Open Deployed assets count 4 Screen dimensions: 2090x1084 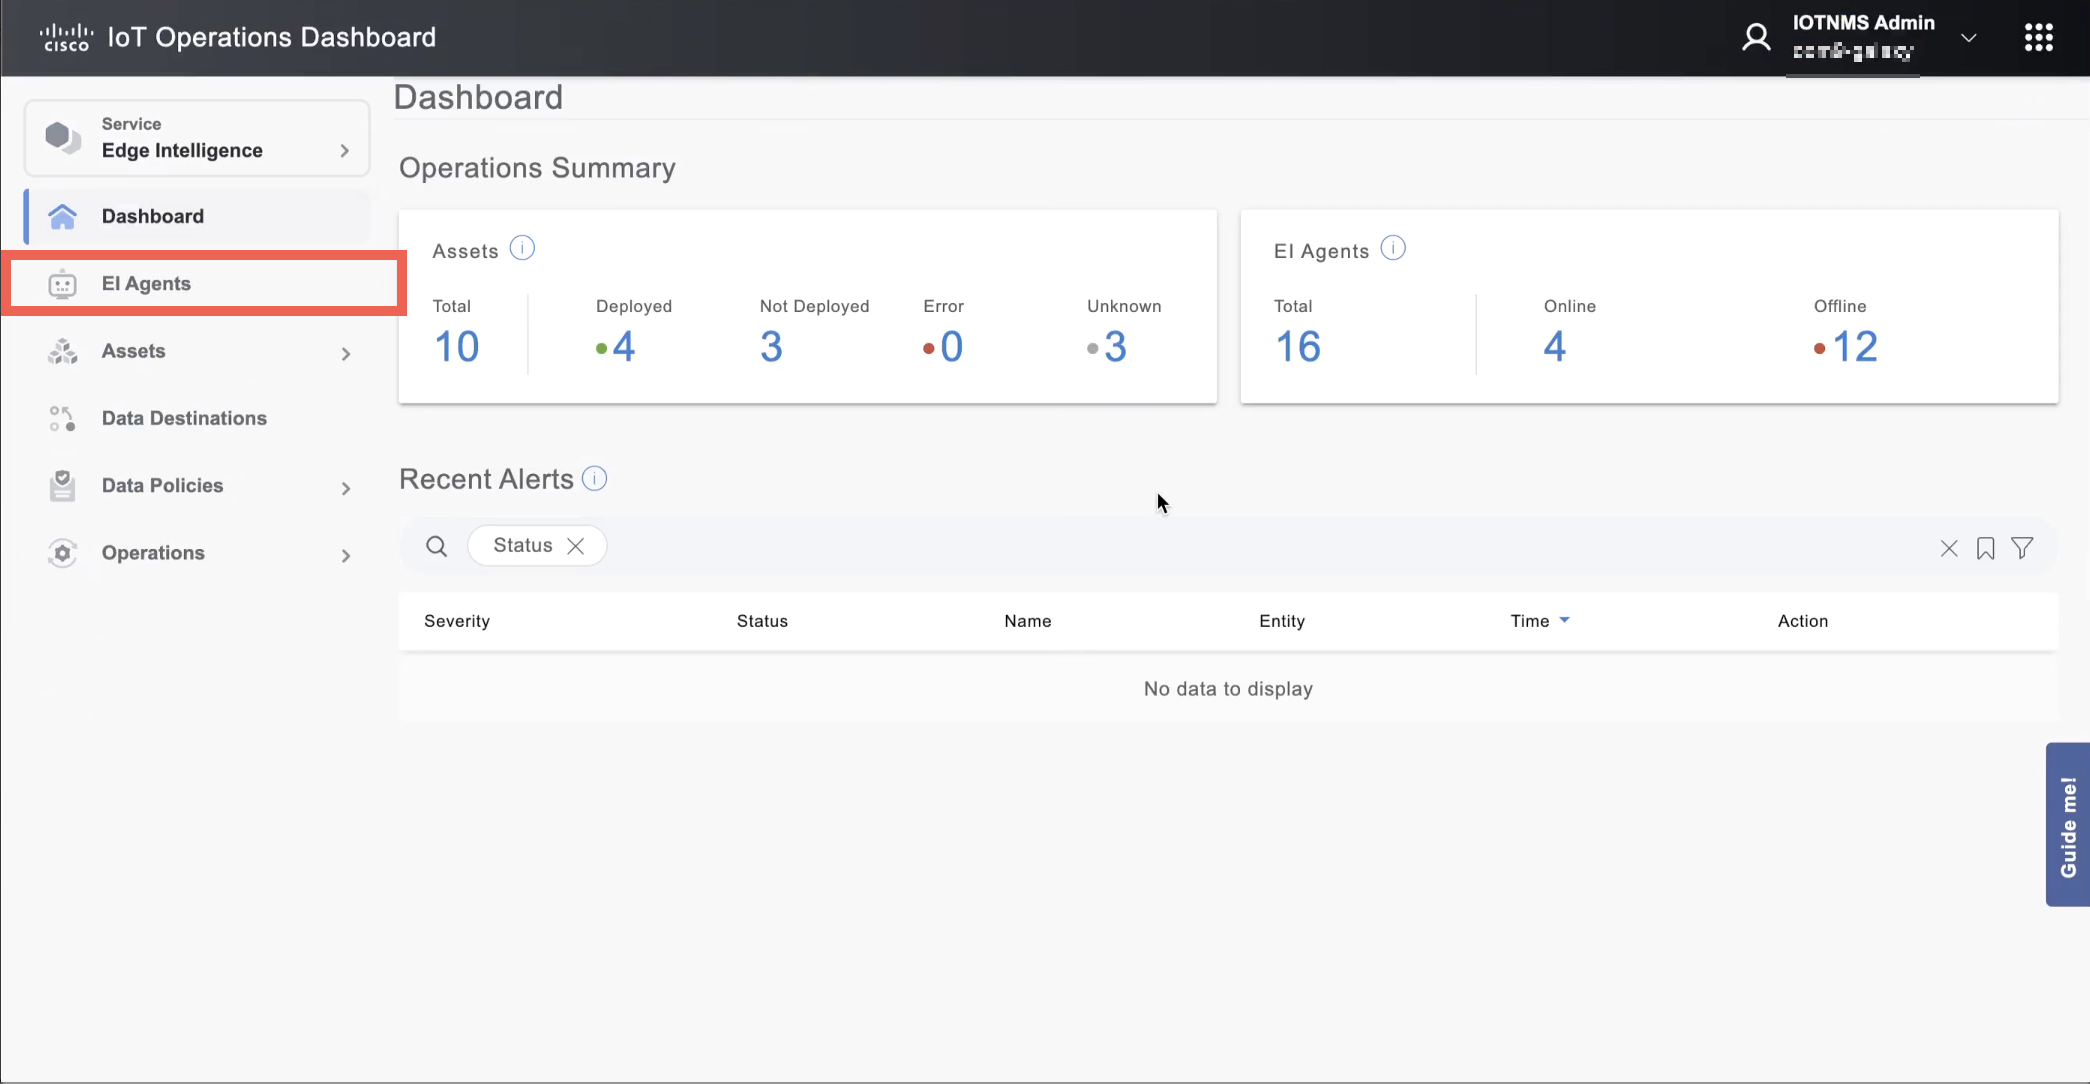click(x=623, y=347)
